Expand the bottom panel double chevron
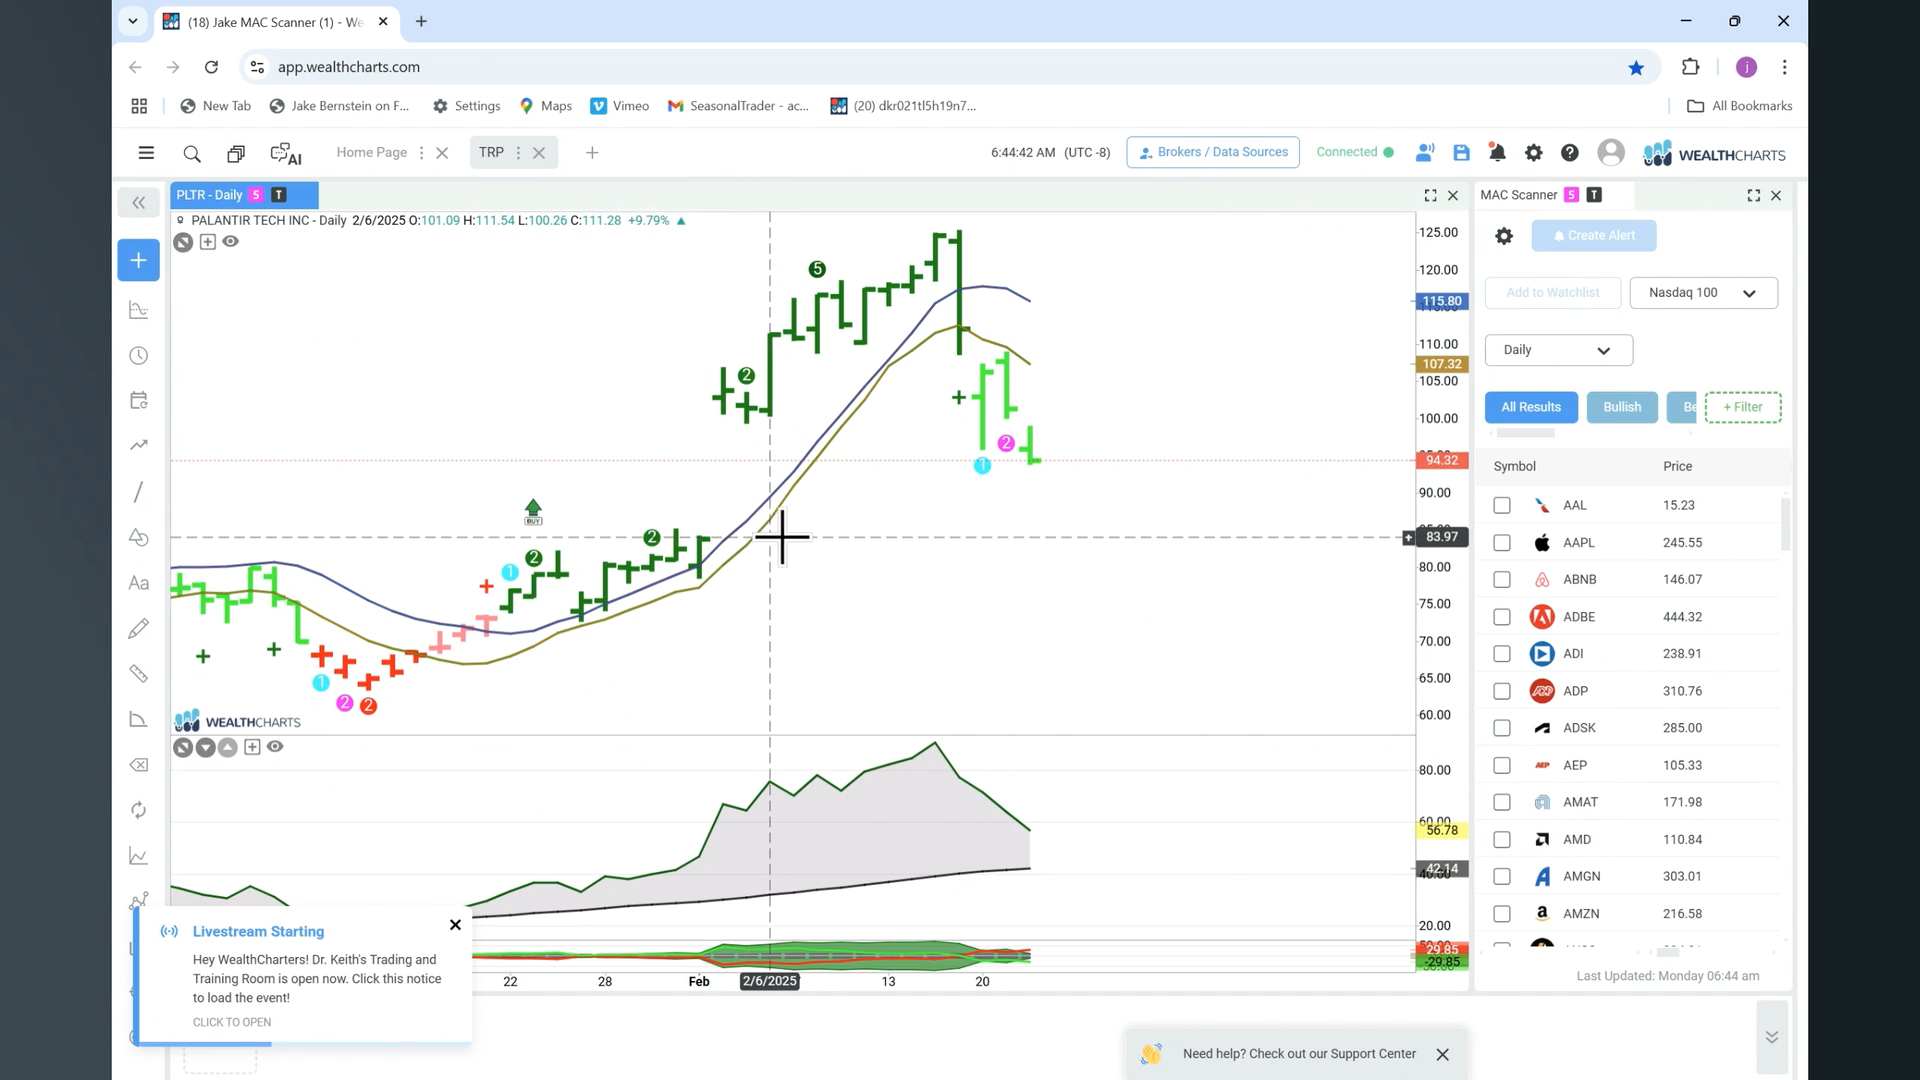 tap(1771, 1037)
